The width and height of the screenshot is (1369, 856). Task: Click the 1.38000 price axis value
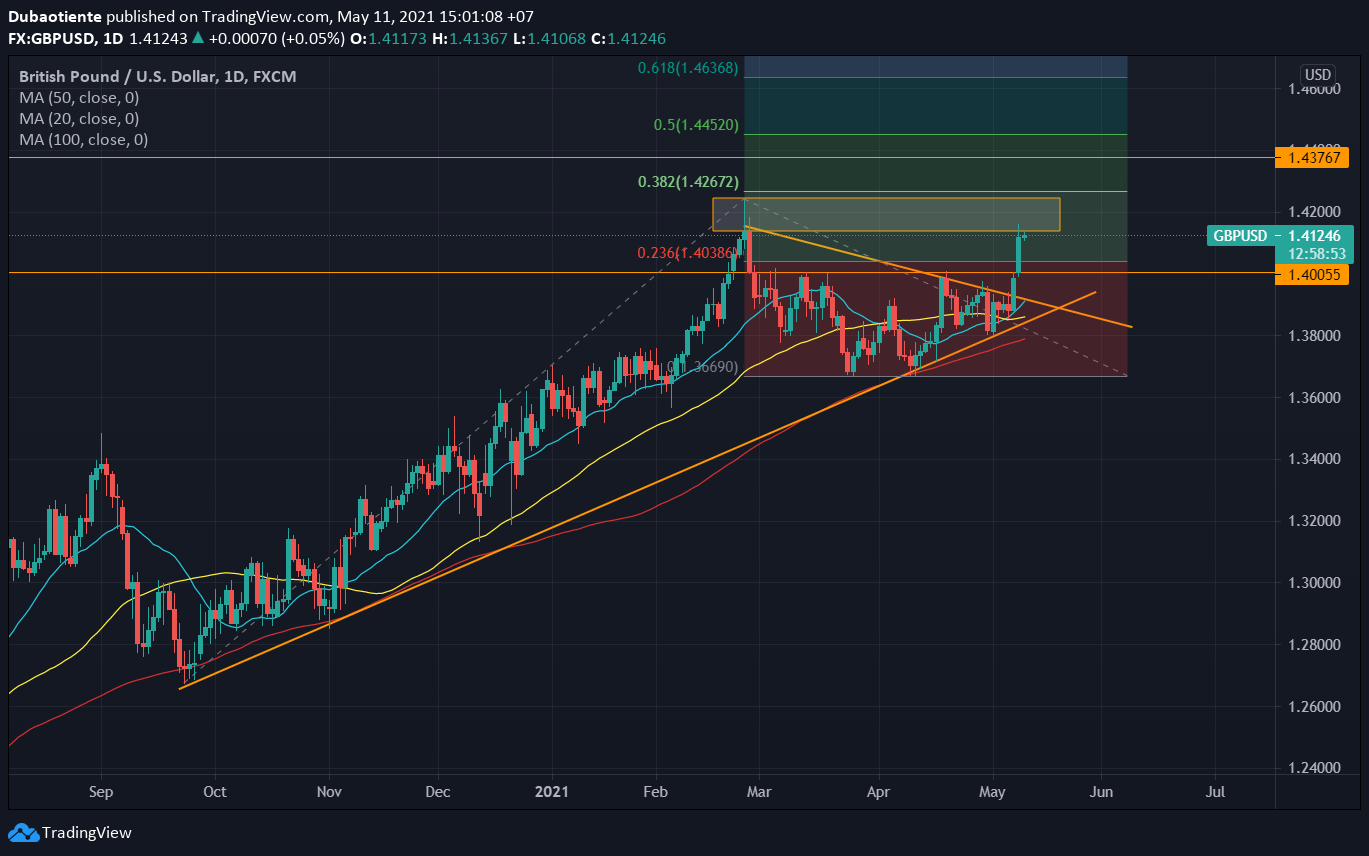(1315, 335)
